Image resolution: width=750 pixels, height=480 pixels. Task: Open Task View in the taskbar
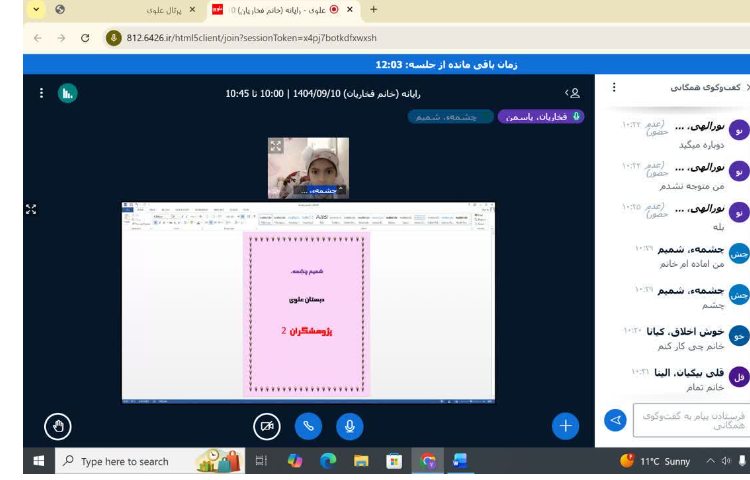coord(261,461)
